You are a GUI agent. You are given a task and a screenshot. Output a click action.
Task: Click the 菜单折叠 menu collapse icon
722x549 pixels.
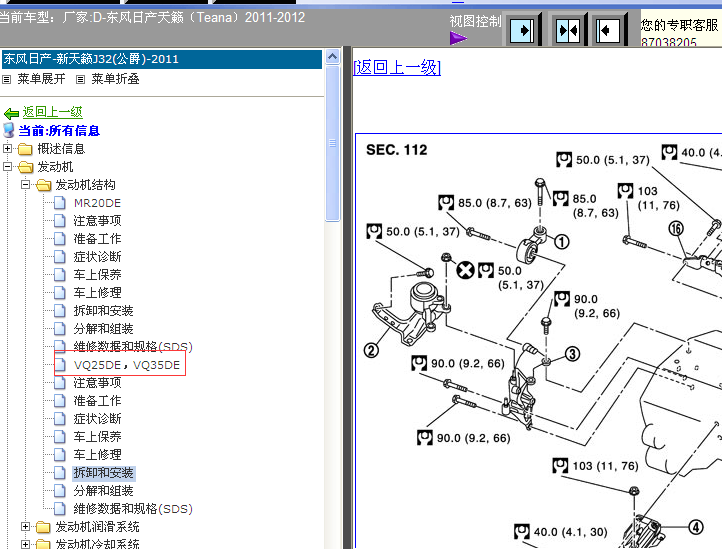[x=80, y=80]
